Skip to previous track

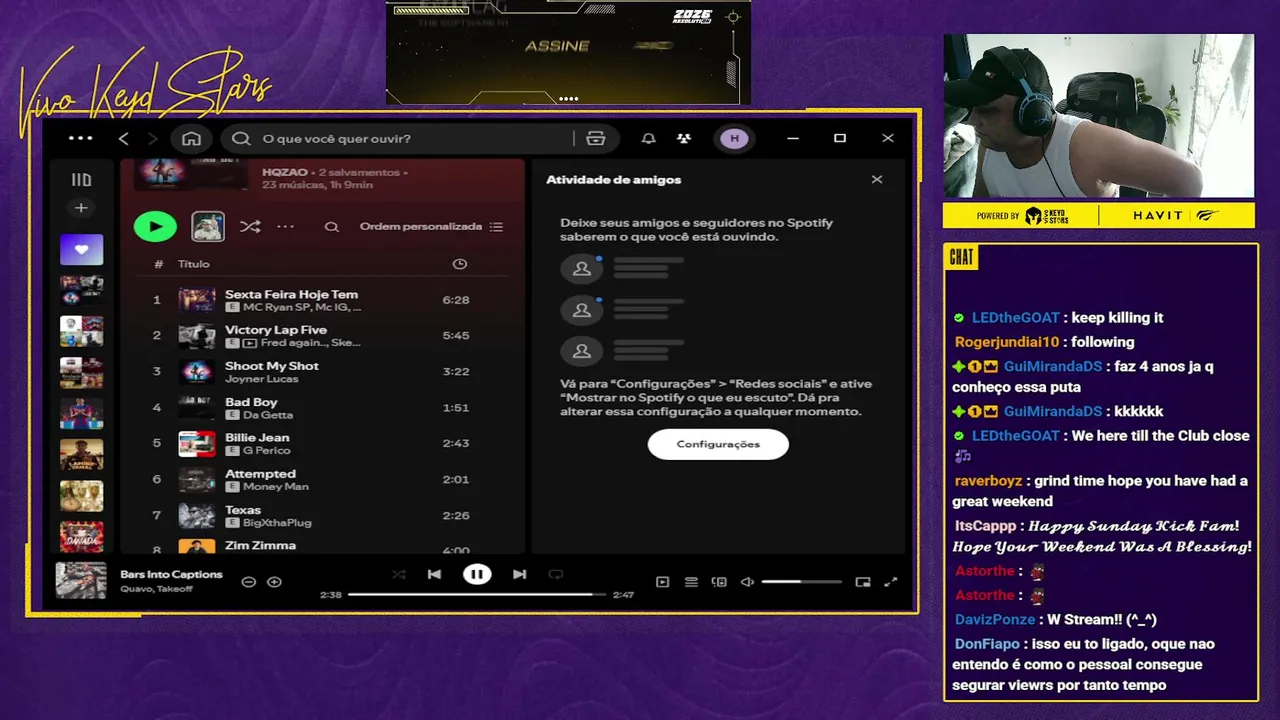434,574
